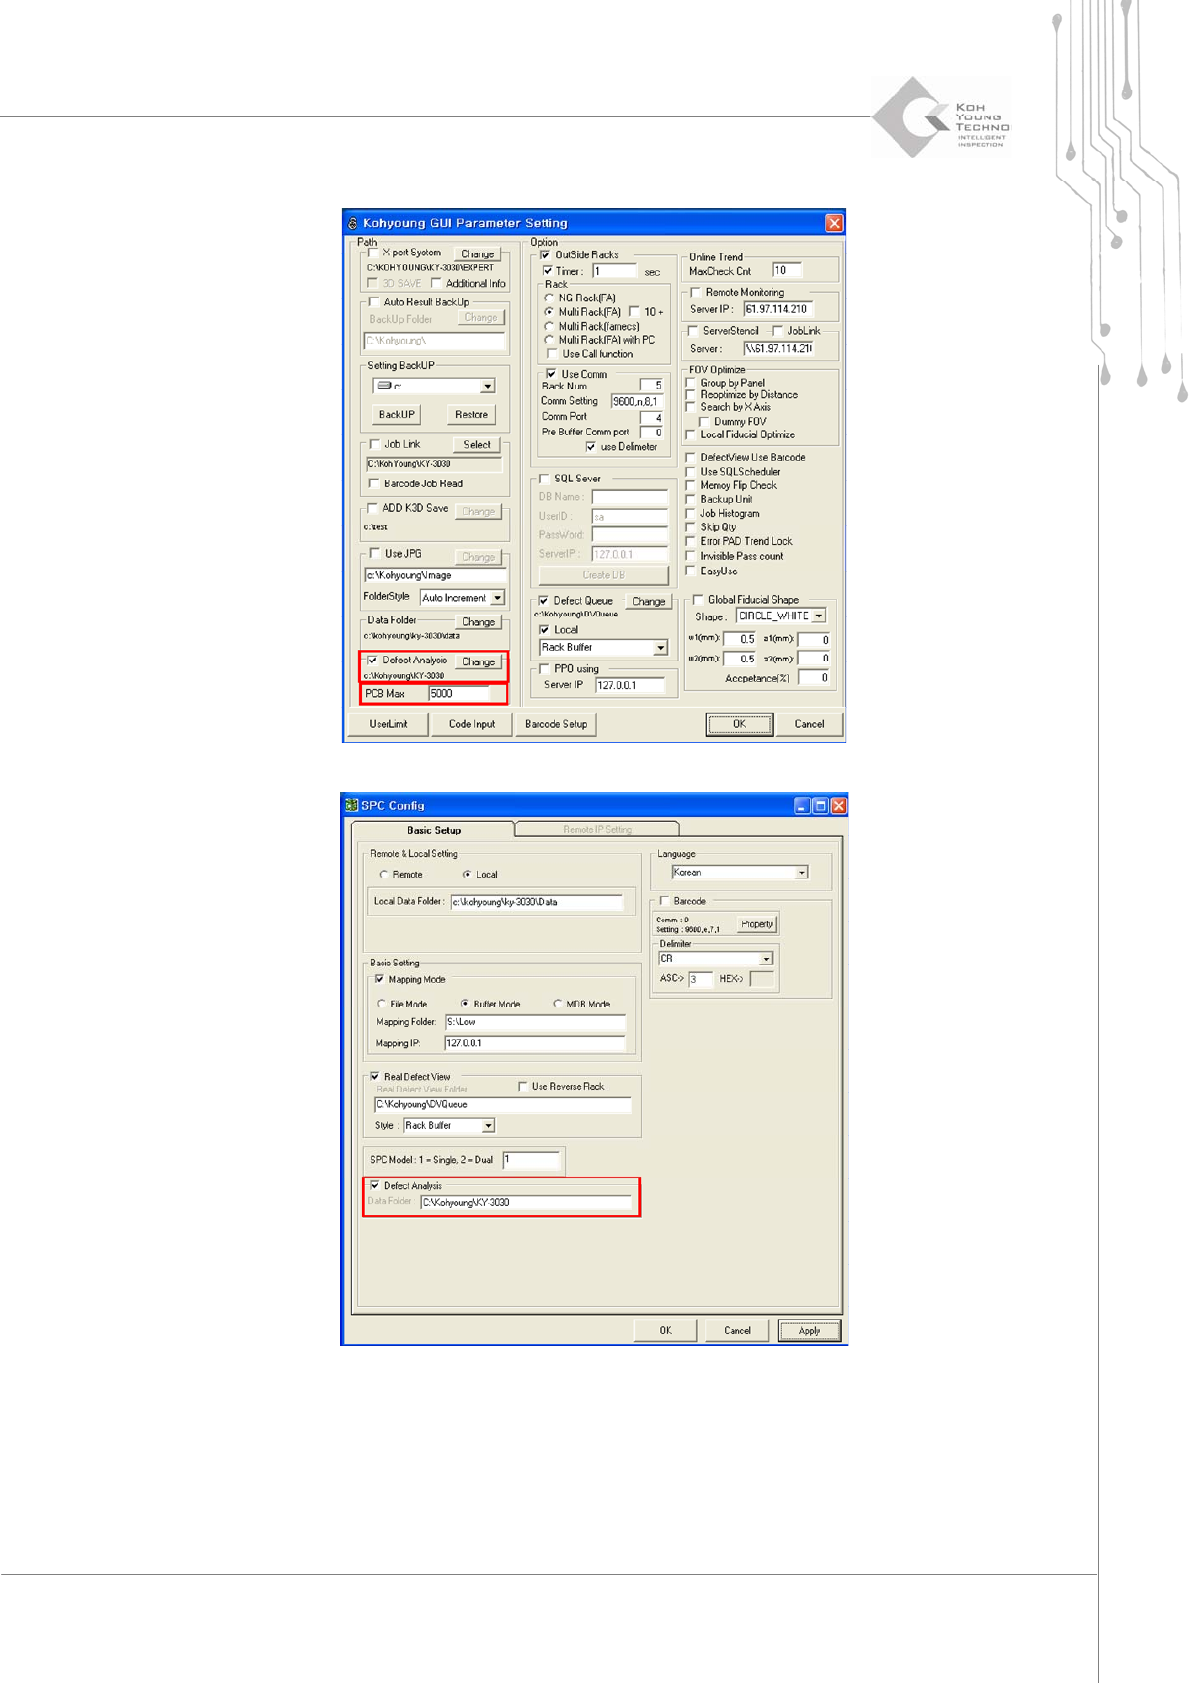Toggle Defect Analysis checkbox in GUI Parameter Setting
Image resolution: width=1190 pixels, height=1683 pixels.
(373, 660)
